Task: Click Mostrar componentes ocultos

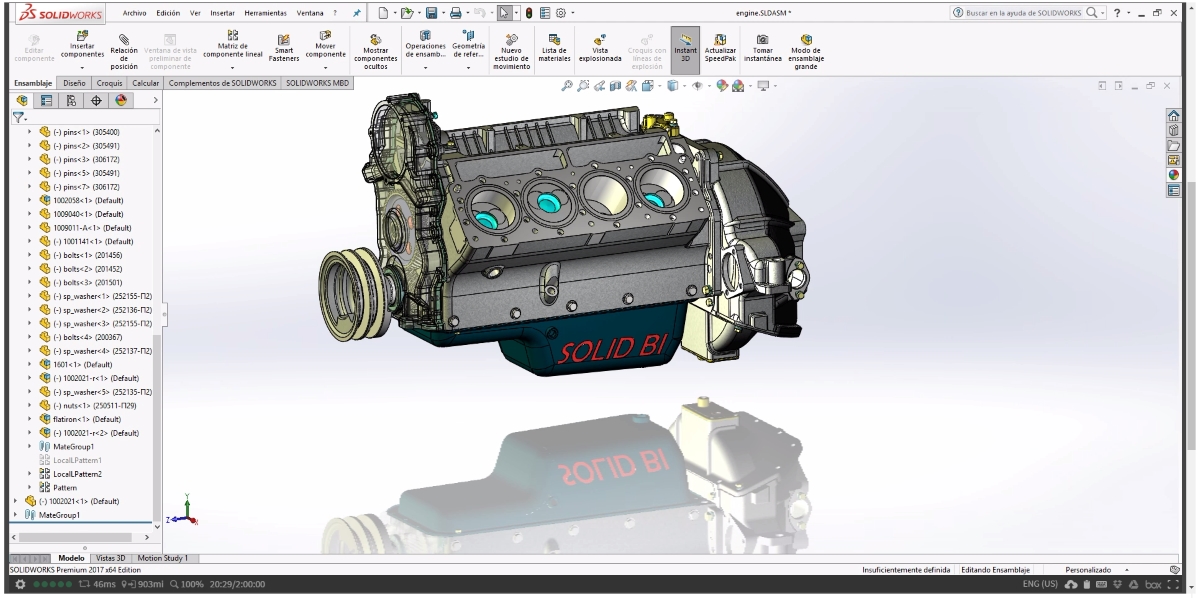Action: [376, 52]
